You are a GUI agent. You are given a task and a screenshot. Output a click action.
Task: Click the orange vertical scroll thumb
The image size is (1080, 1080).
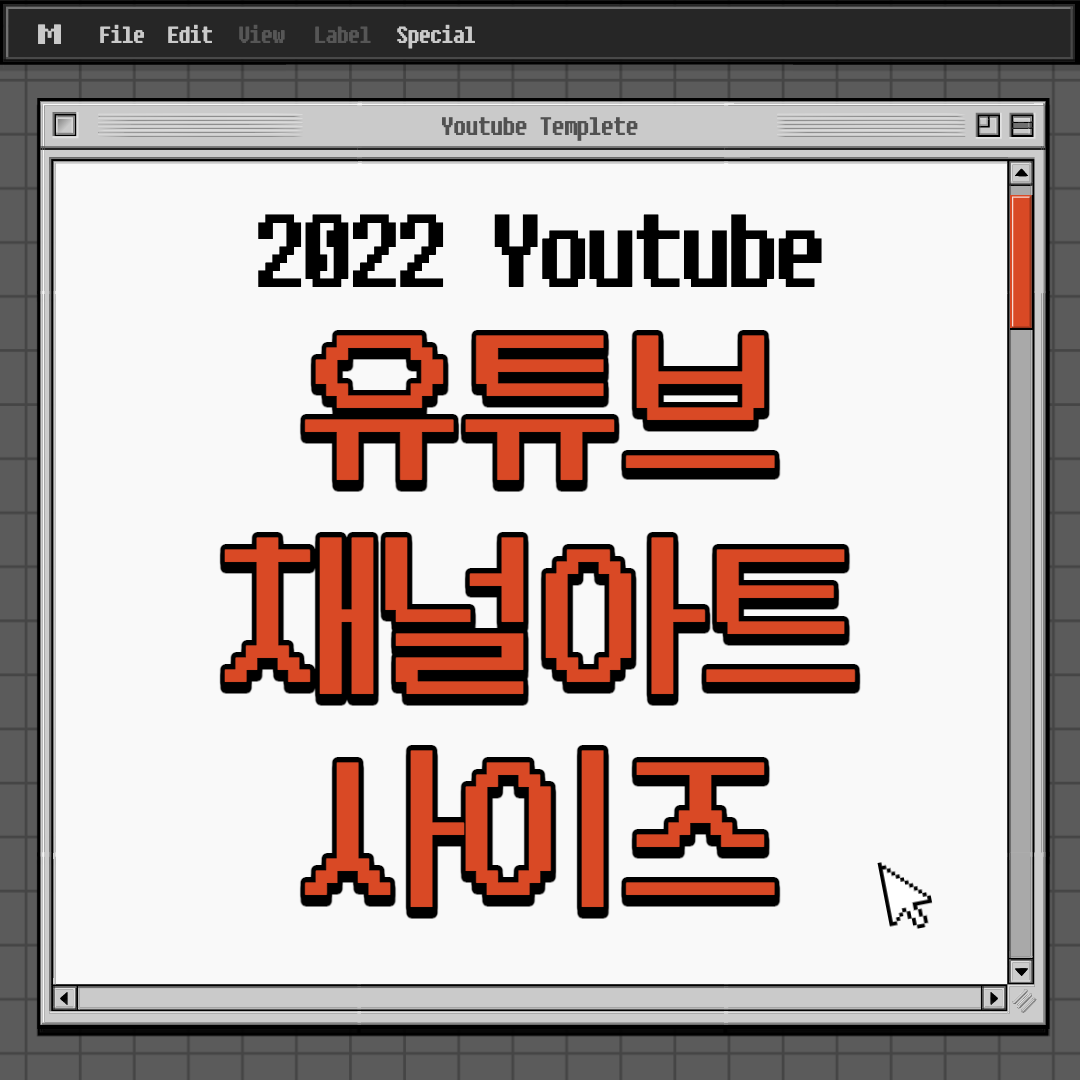[x=1021, y=262]
